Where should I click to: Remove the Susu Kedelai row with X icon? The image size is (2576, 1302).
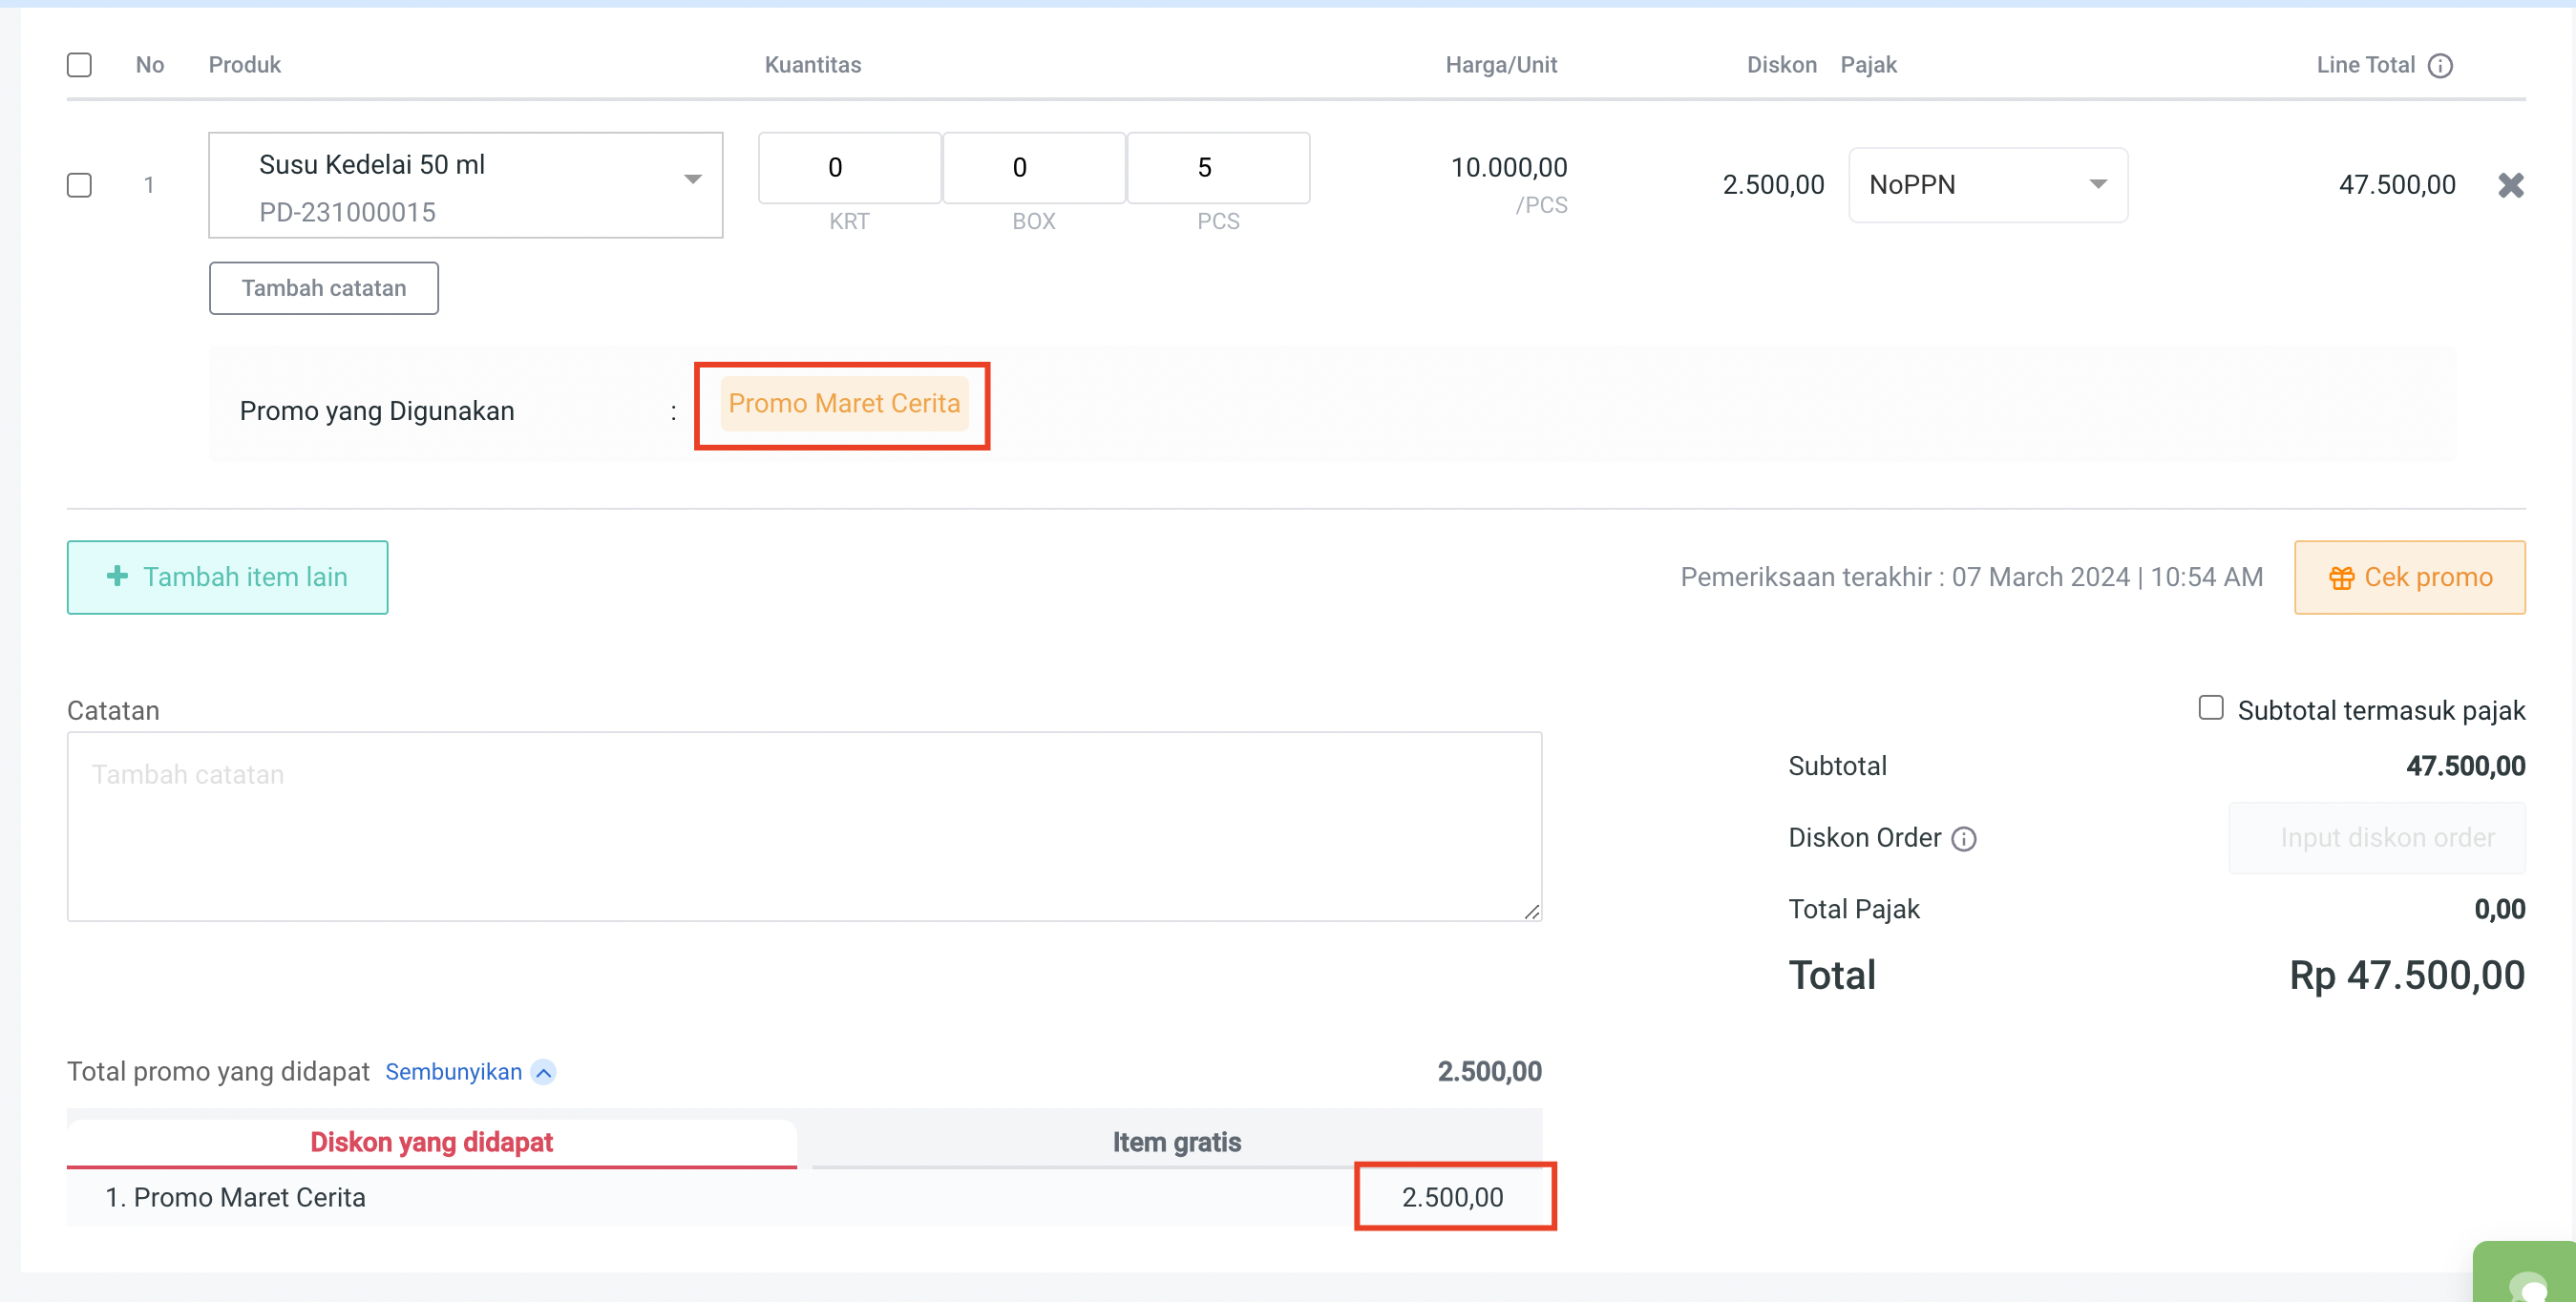coord(2510,185)
